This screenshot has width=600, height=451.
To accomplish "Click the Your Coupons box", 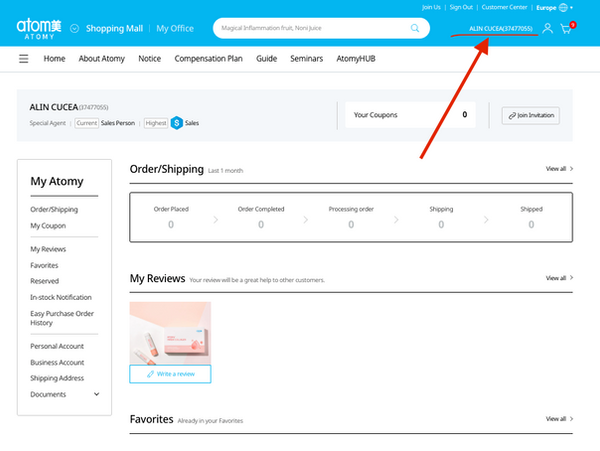I will 410,115.
